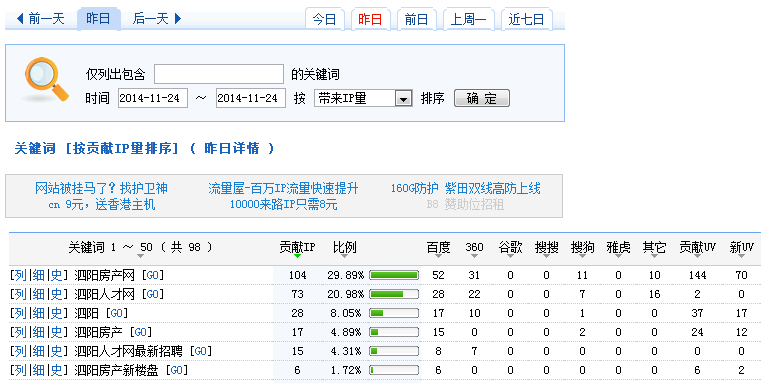The height and width of the screenshot is (383, 765).
Task: Click sort arrow under 关键词 header
Action: tap(141, 256)
